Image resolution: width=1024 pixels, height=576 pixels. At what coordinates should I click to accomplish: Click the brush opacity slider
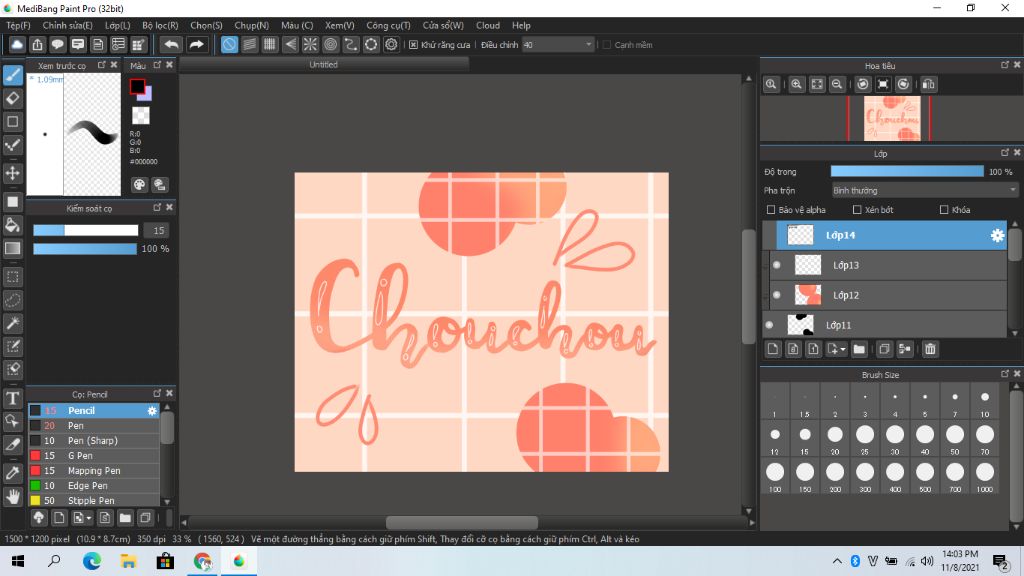85,249
